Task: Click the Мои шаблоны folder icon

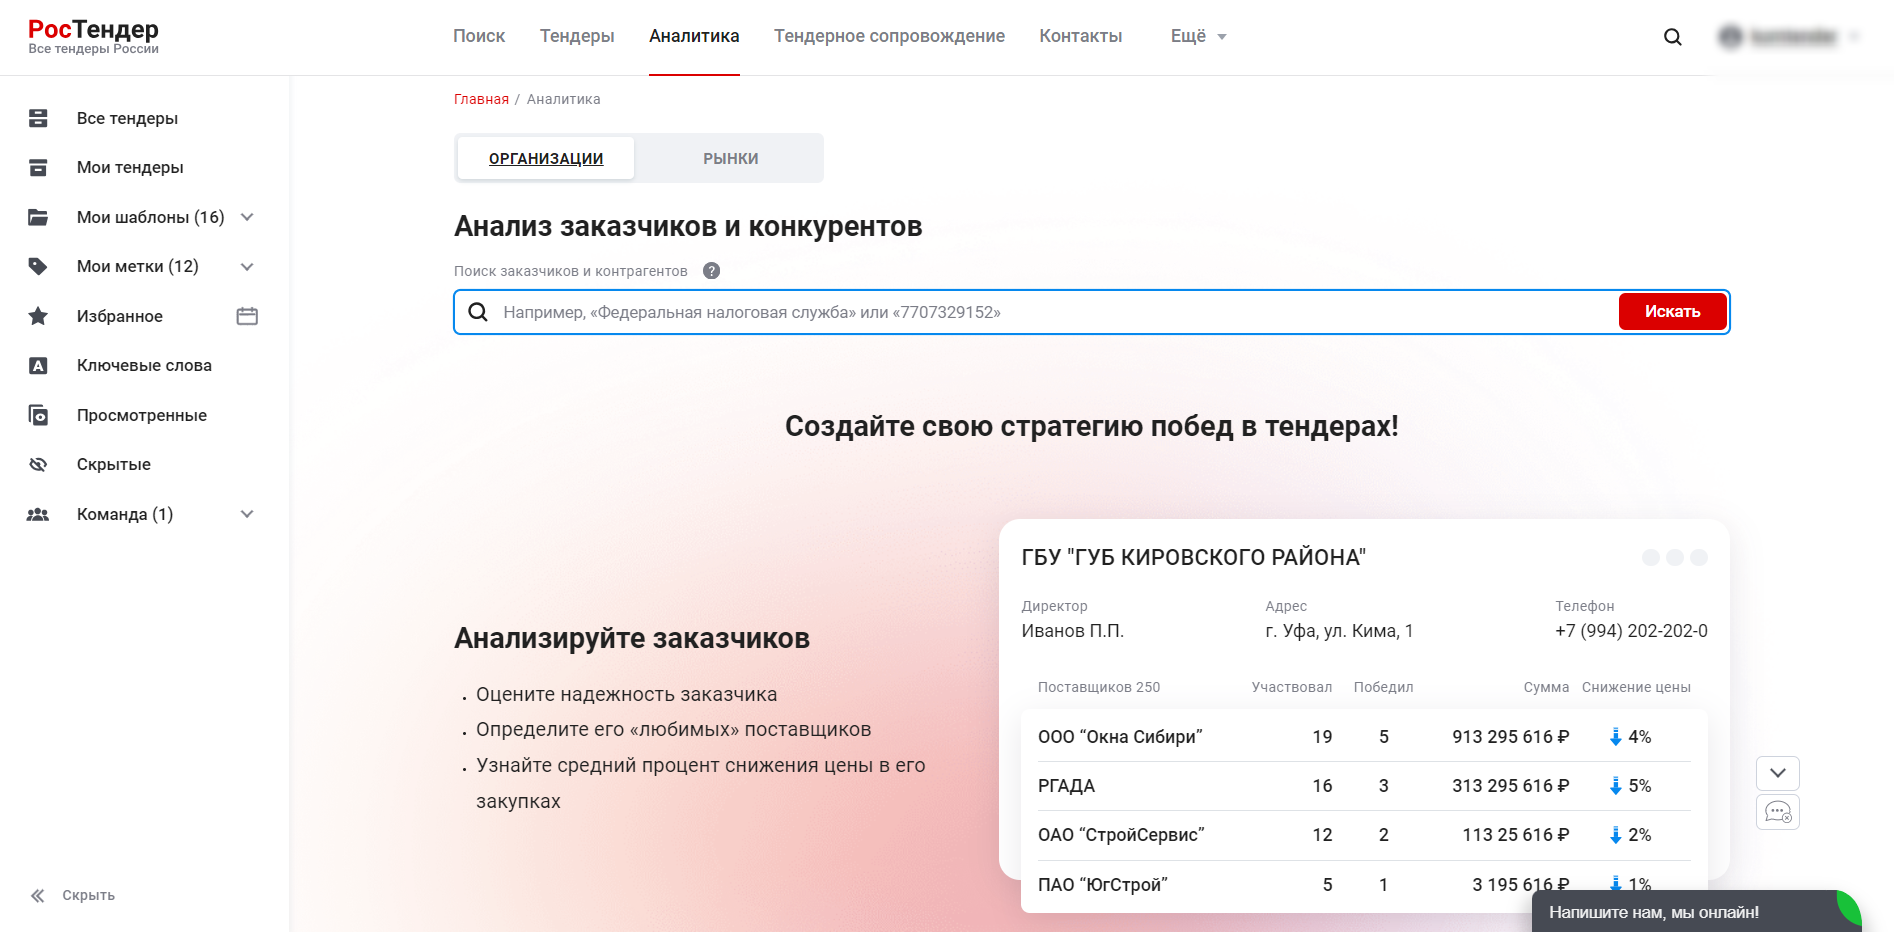Action: (38, 217)
